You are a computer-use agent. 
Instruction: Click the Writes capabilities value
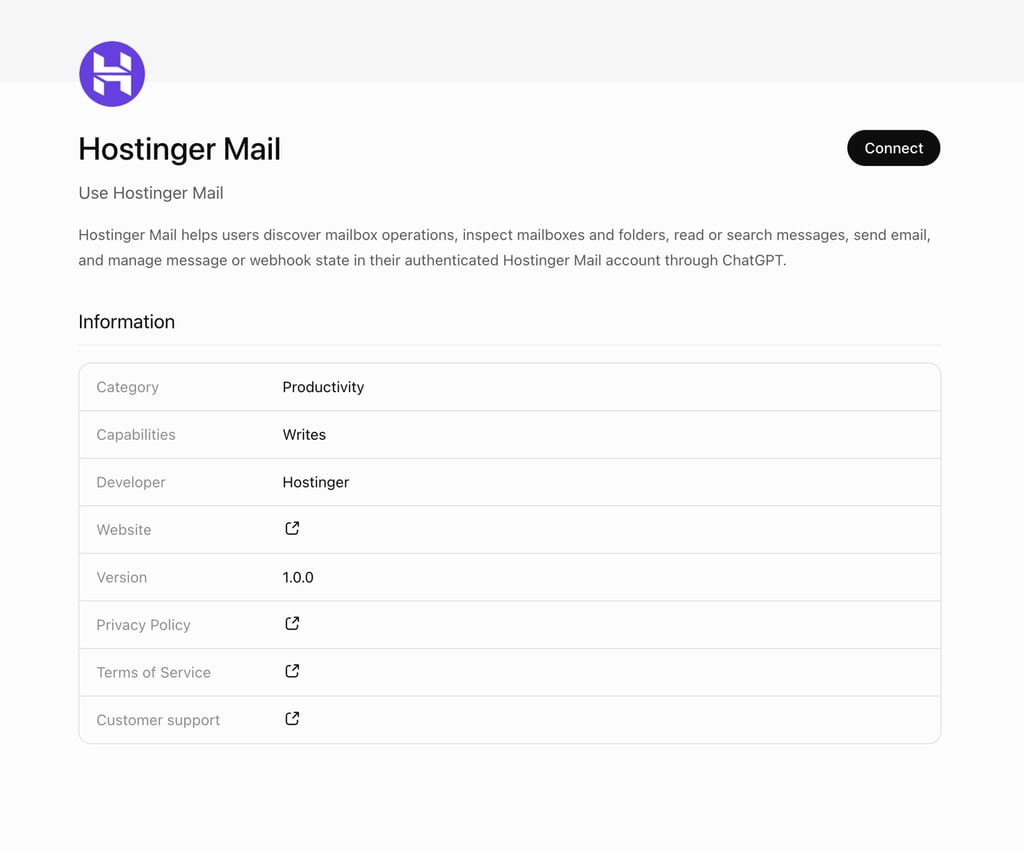coord(304,435)
